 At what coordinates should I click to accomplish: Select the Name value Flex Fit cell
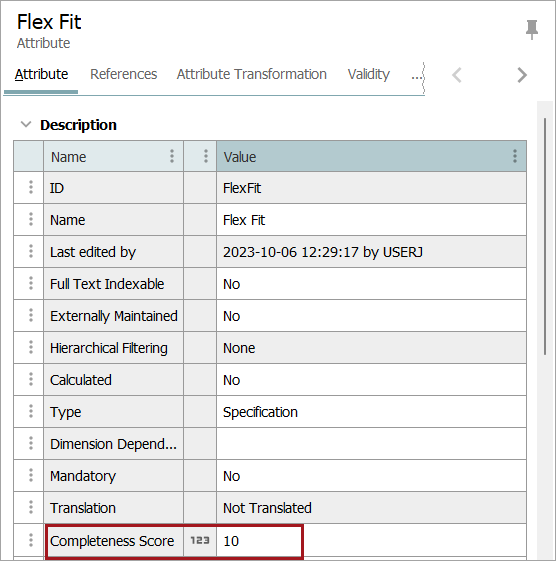(x=371, y=220)
